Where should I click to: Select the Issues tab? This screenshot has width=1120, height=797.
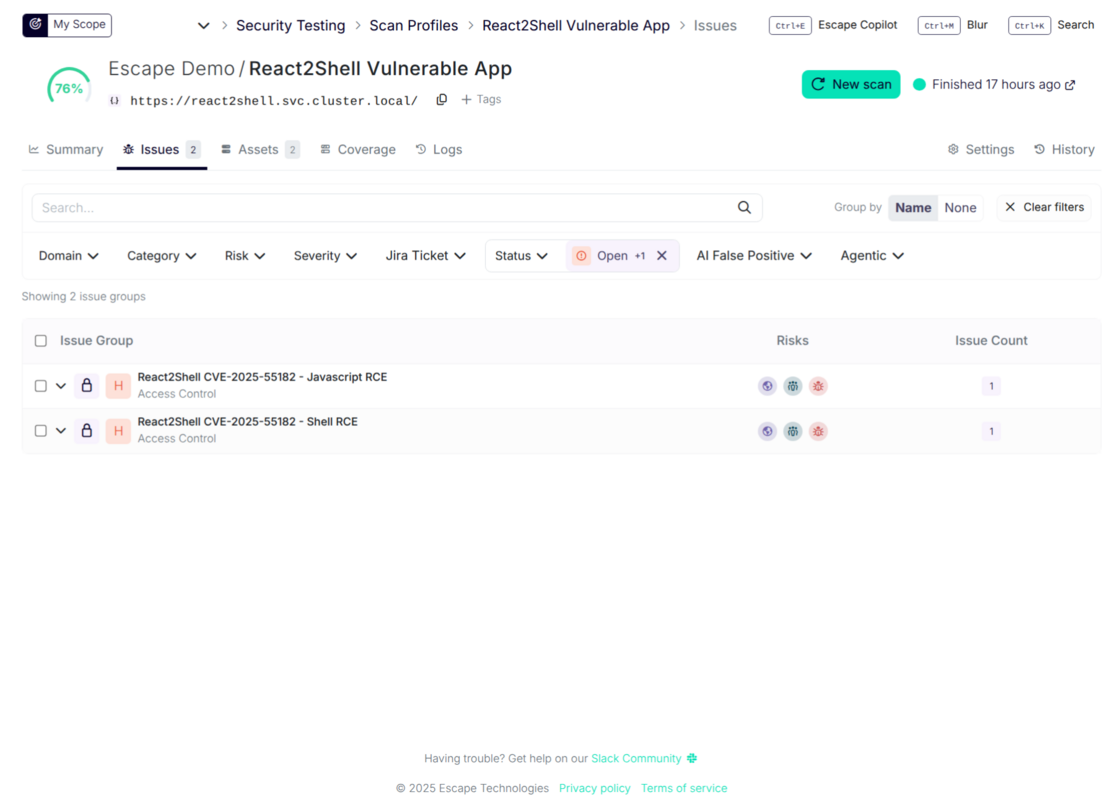coord(161,149)
